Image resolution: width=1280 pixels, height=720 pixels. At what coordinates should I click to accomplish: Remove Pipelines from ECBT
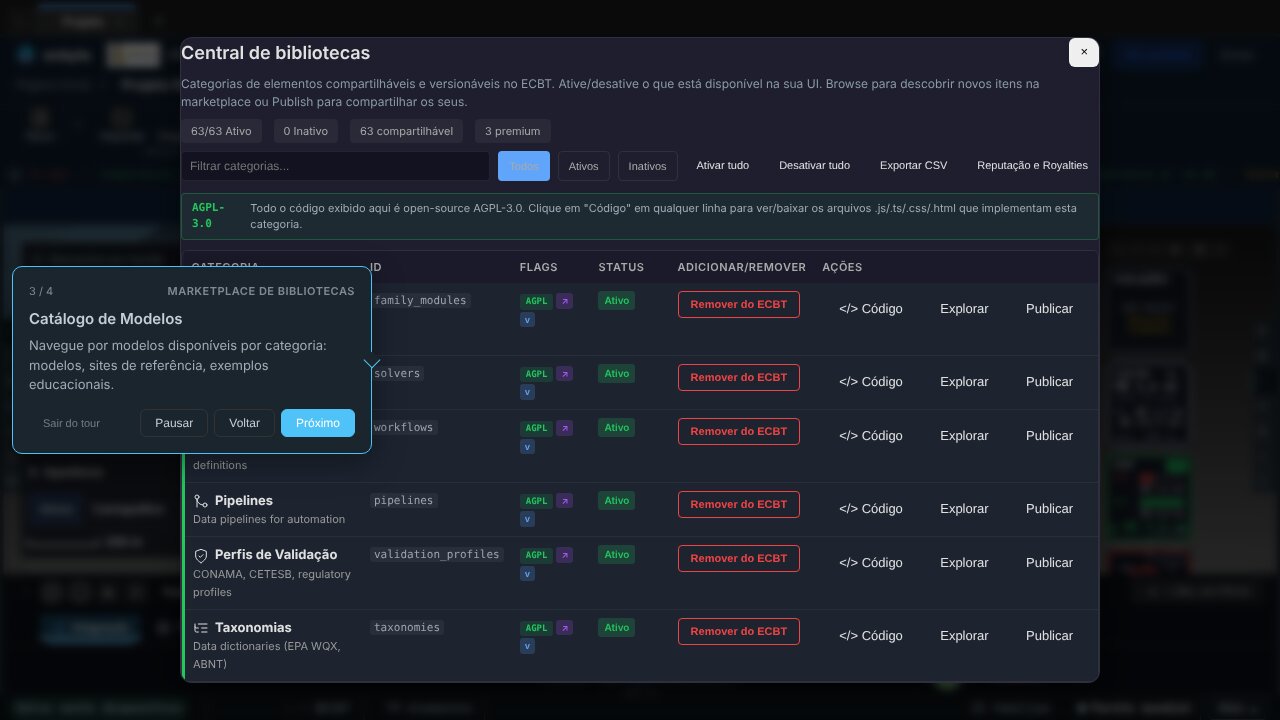pos(739,504)
